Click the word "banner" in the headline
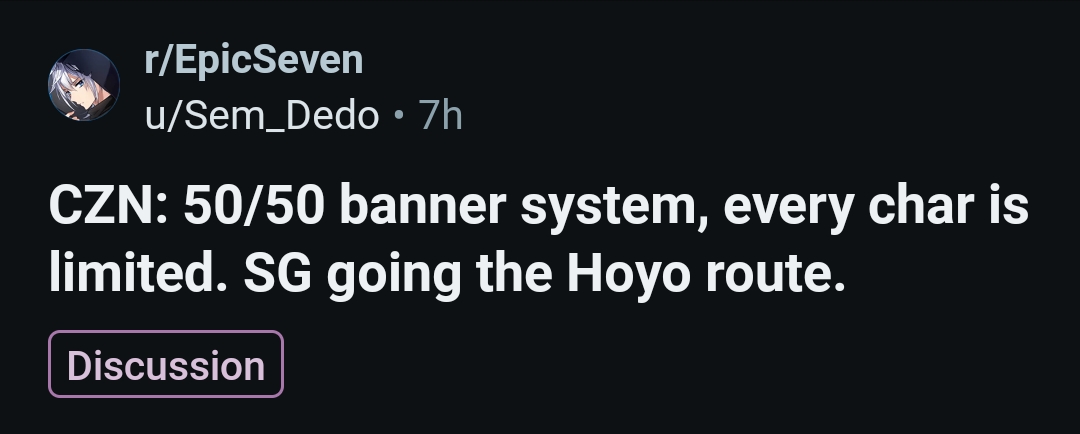Viewport: 1080px width, 434px height. pyautogui.click(x=423, y=206)
